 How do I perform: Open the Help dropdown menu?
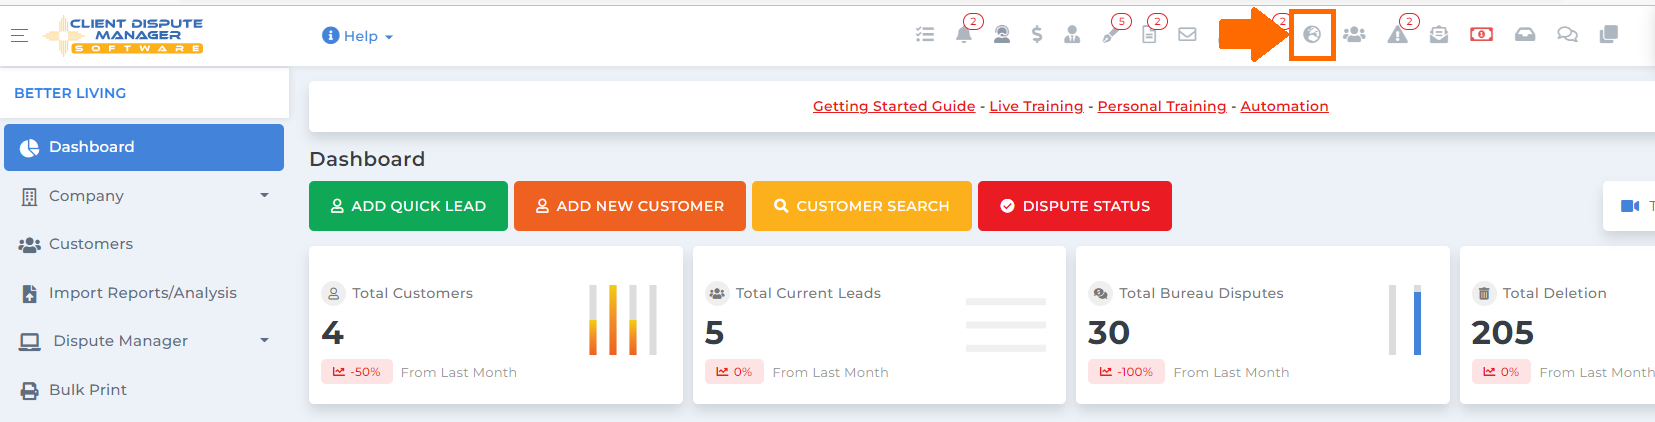[x=358, y=36]
